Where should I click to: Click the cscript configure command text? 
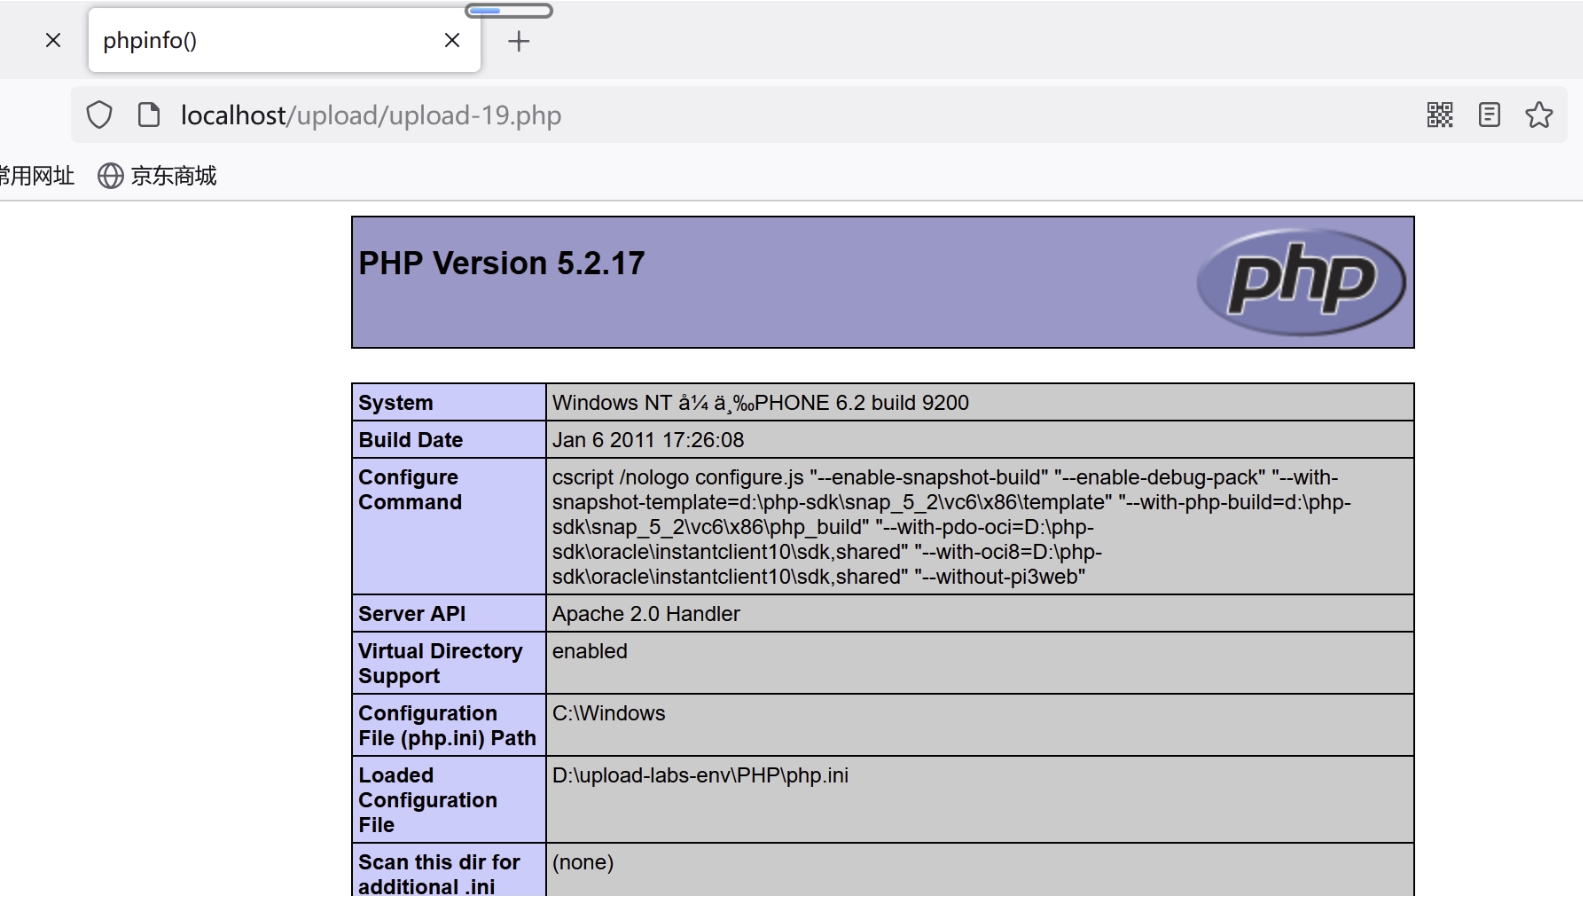[951, 526]
